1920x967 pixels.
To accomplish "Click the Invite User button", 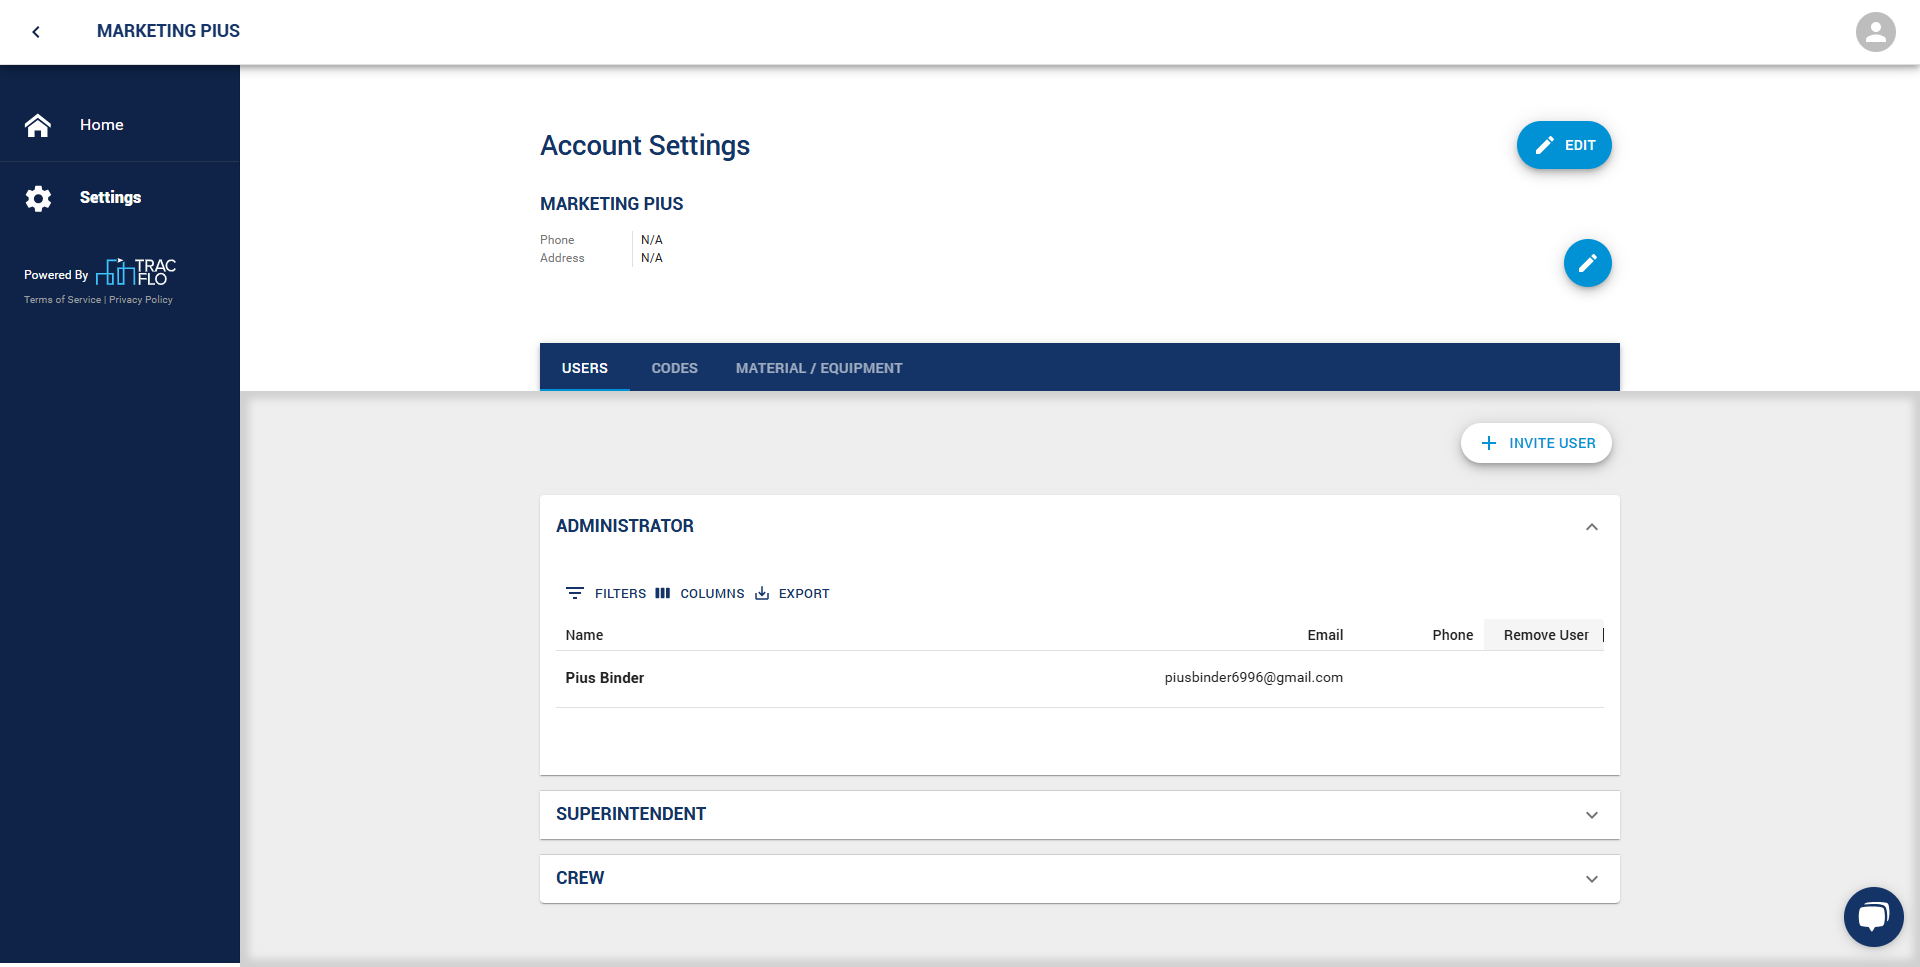I will coord(1536,443).
